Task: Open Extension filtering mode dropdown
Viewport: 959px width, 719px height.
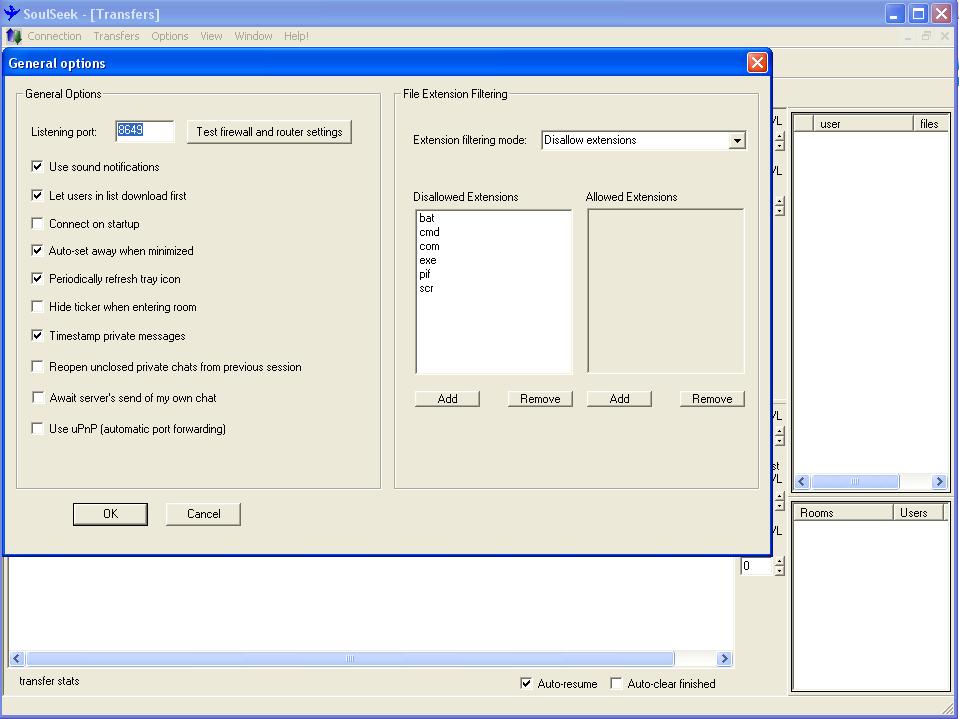Action: click(x=737, y=141)
